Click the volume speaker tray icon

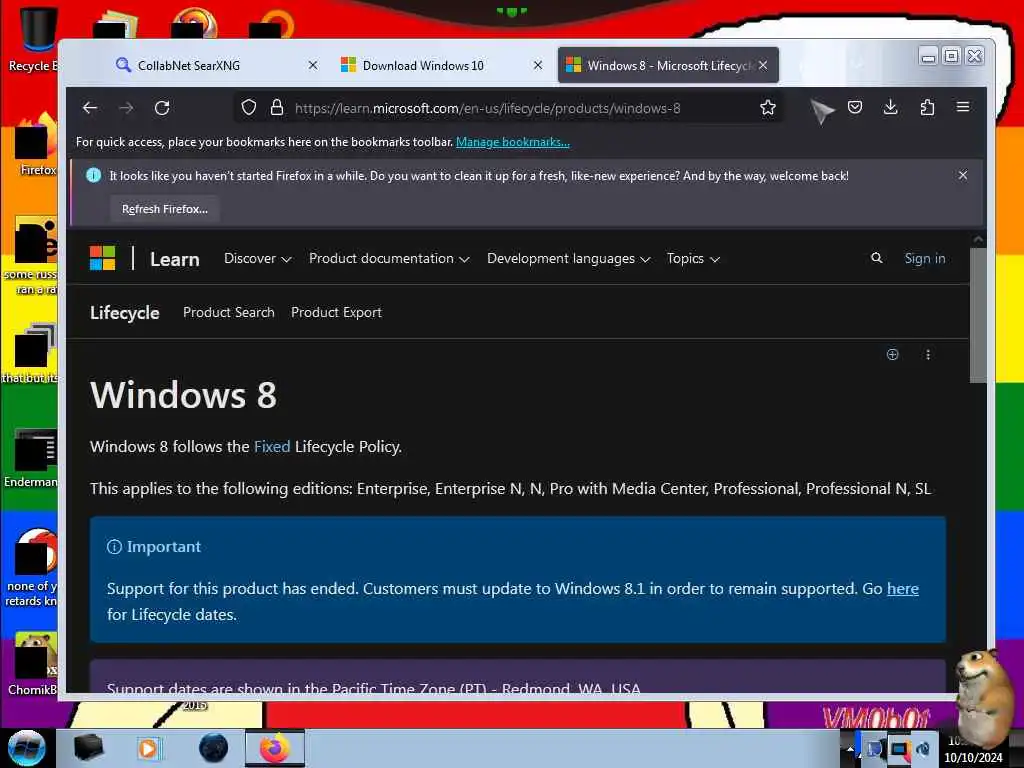click(923, 749)
